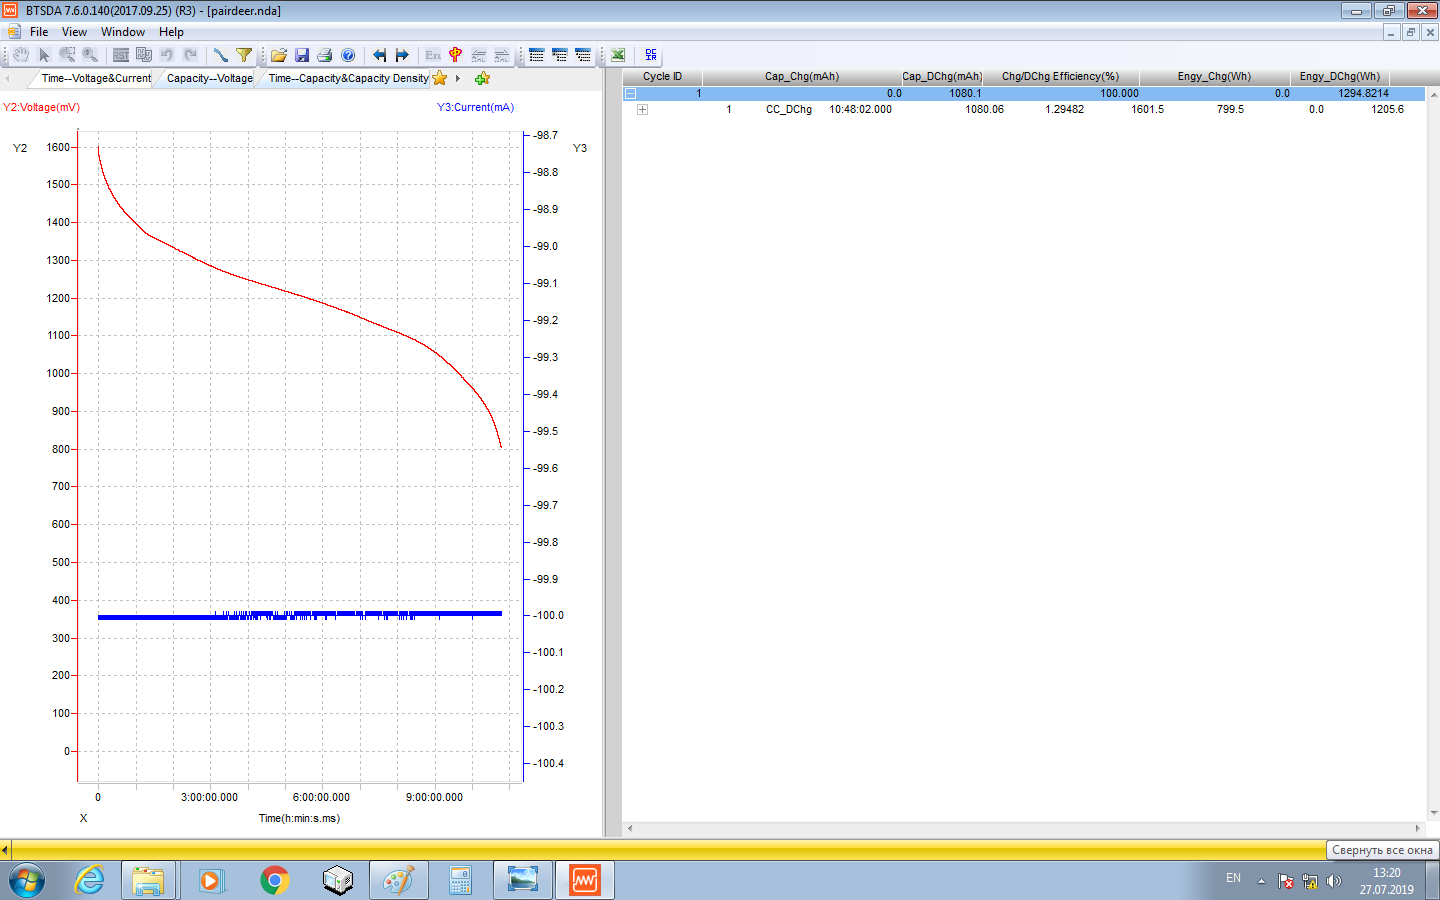Click the Y3:Current(mA) axis label
Image resolution: width=1440 pixels, height=900 pixels.
[x=475, y=107]
